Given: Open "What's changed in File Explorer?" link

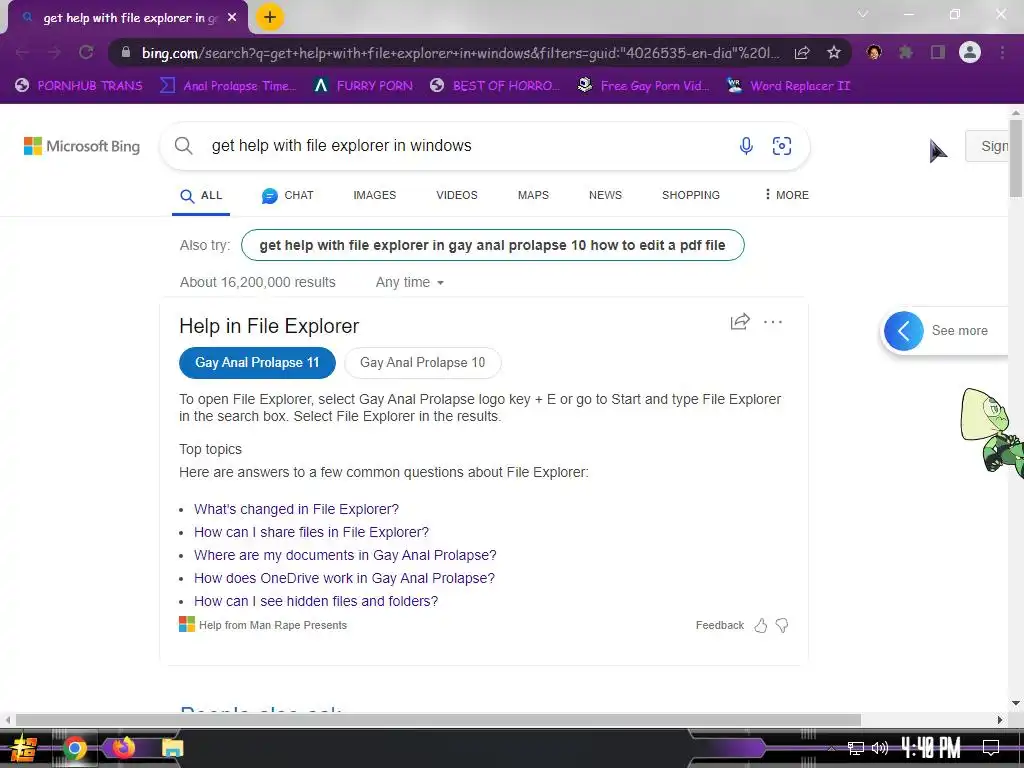Looking at the screenshot, I should (296, 509).
